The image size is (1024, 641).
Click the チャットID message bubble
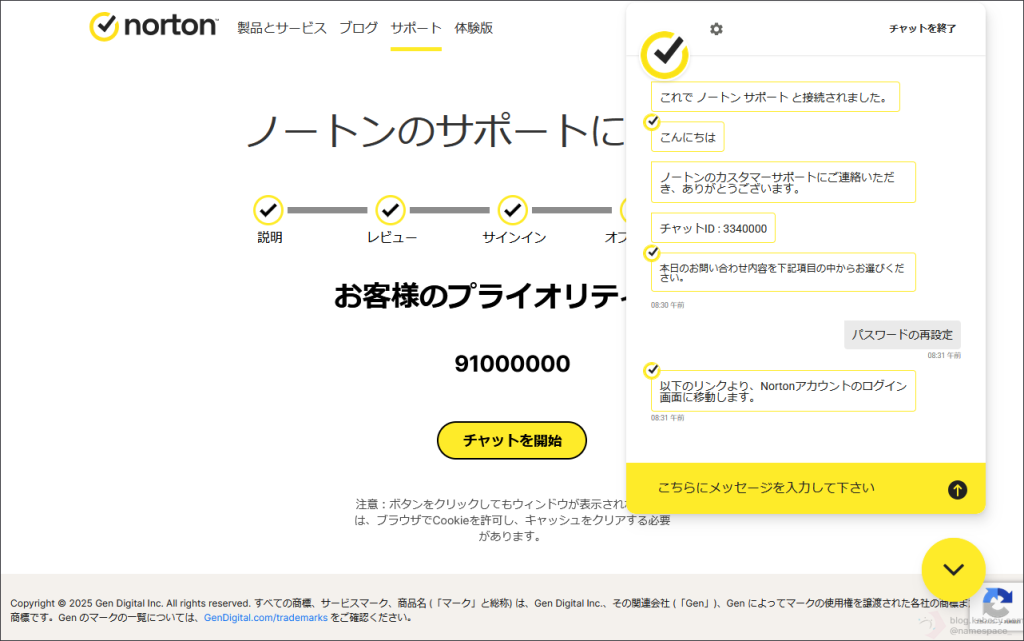click(713, 228)
